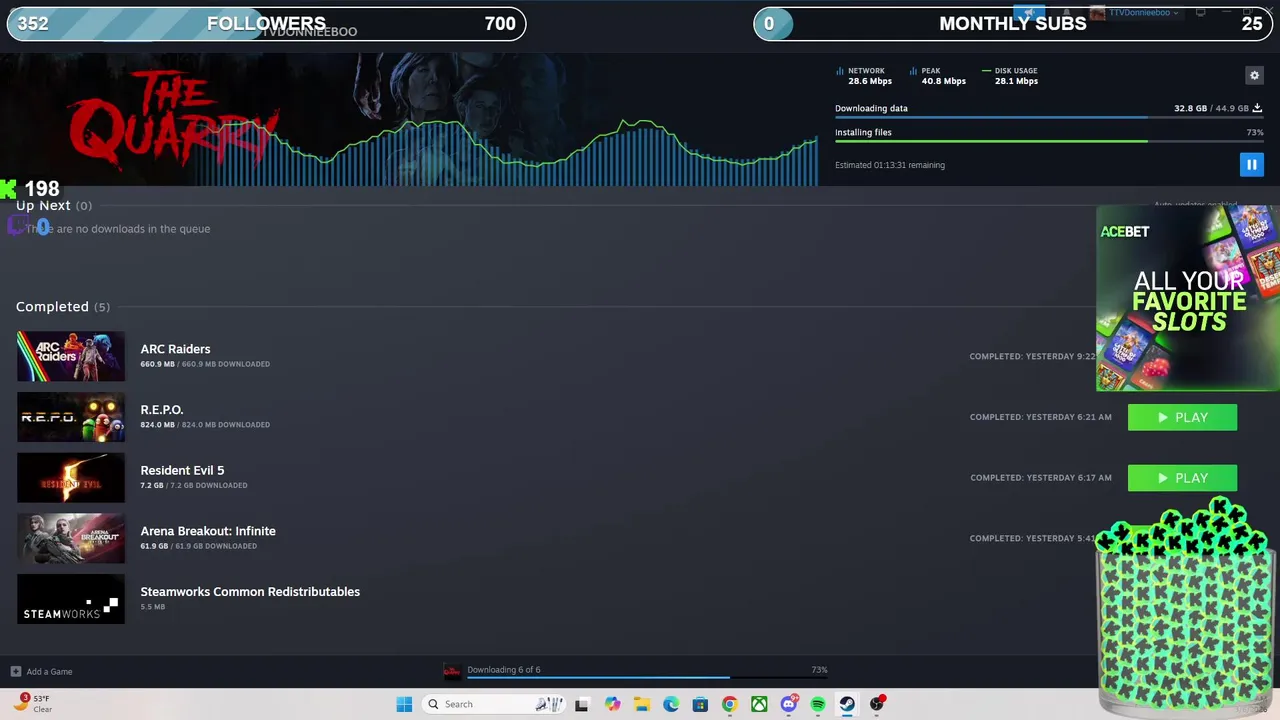Click Network 28.6 Mbps stat
Viewport: 1280px width, 720px height.
(863, 76)
